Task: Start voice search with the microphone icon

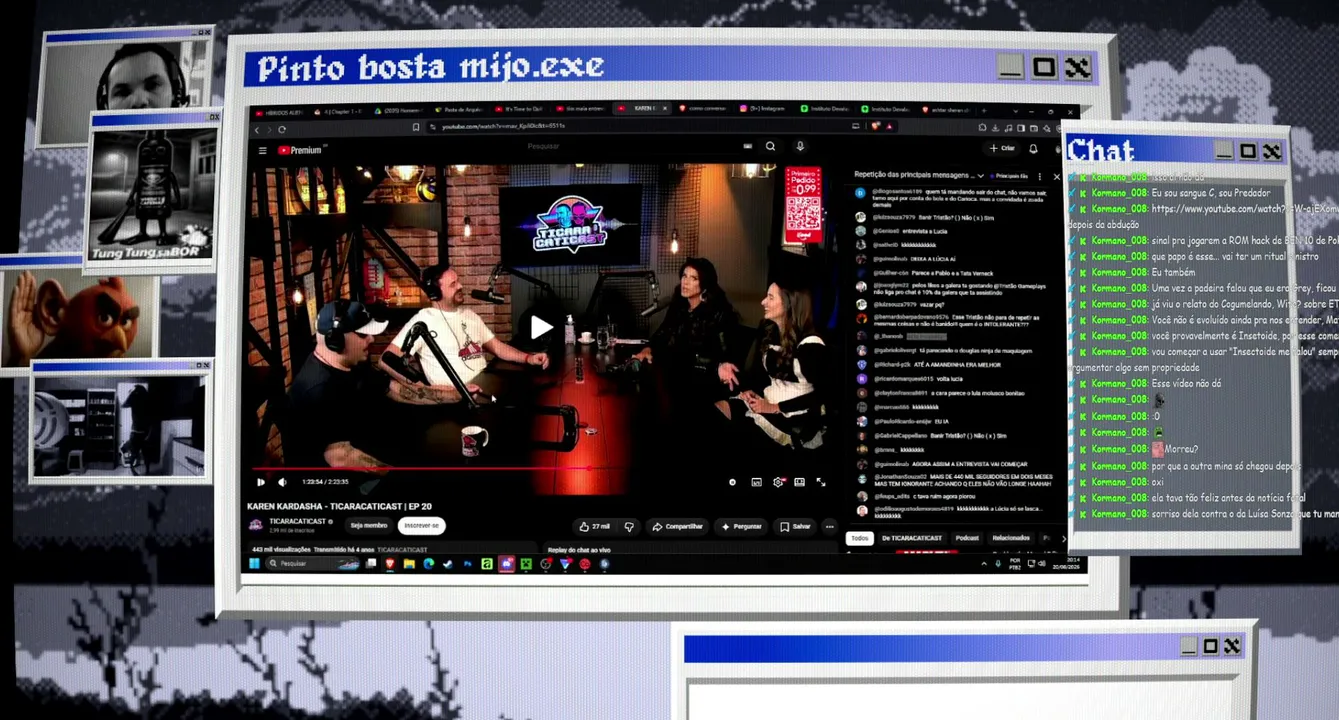Action: [800, 146]
